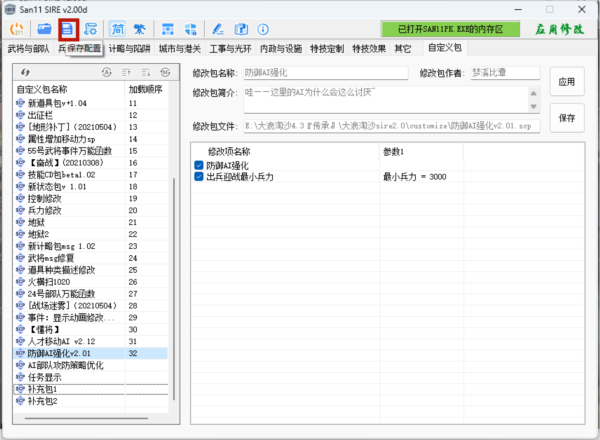Viewport: 600px width, 440px height.
Task: Open the 内政与设施 tab
Action: click(x=281, y=49)
